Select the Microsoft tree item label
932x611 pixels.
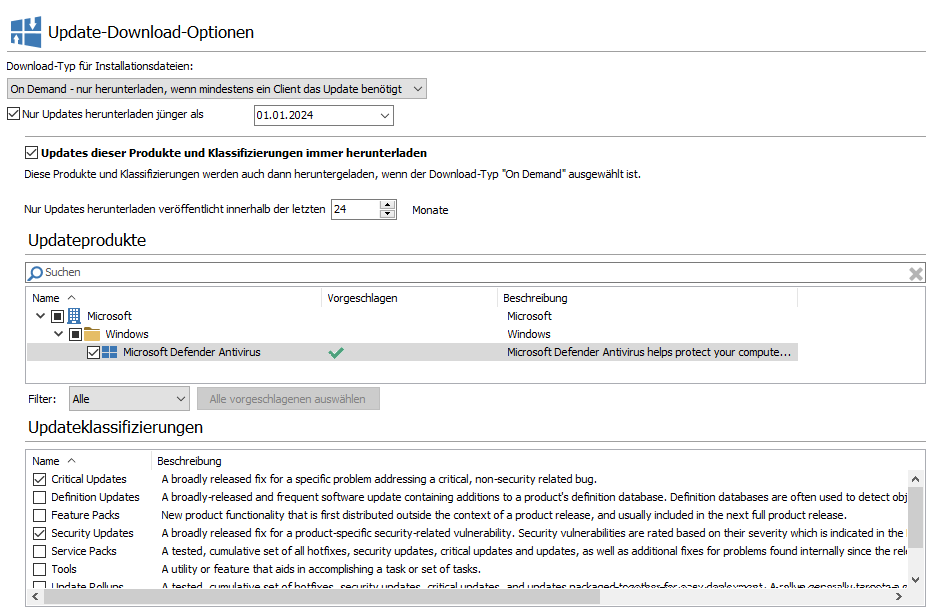point(109,316)
